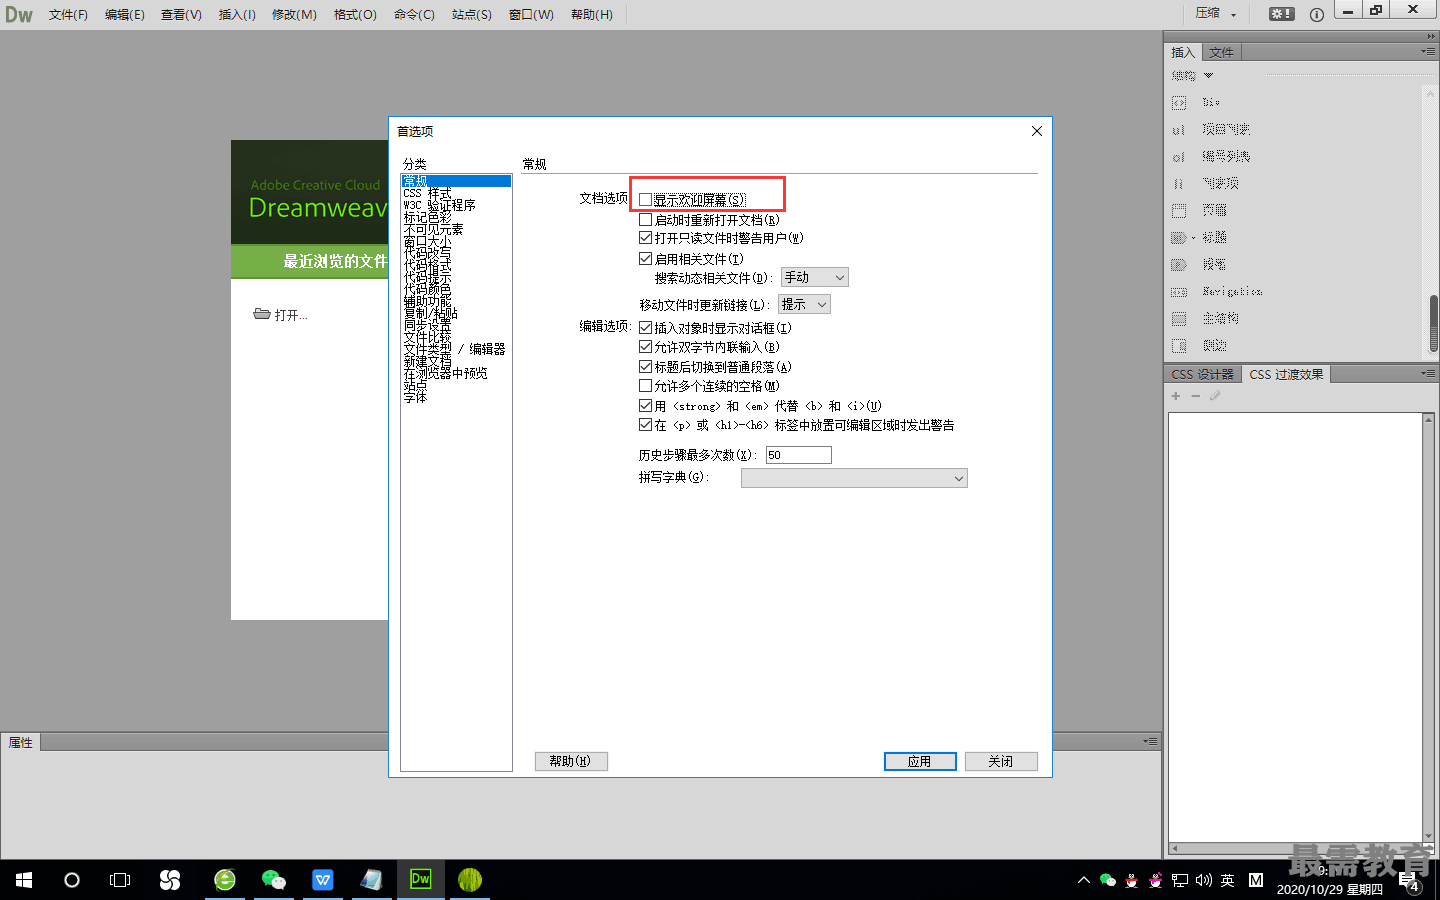Open the 拼写字典 dropdown
The height and width of the screenshot is (900, 1440).
[x=854, y=478]
